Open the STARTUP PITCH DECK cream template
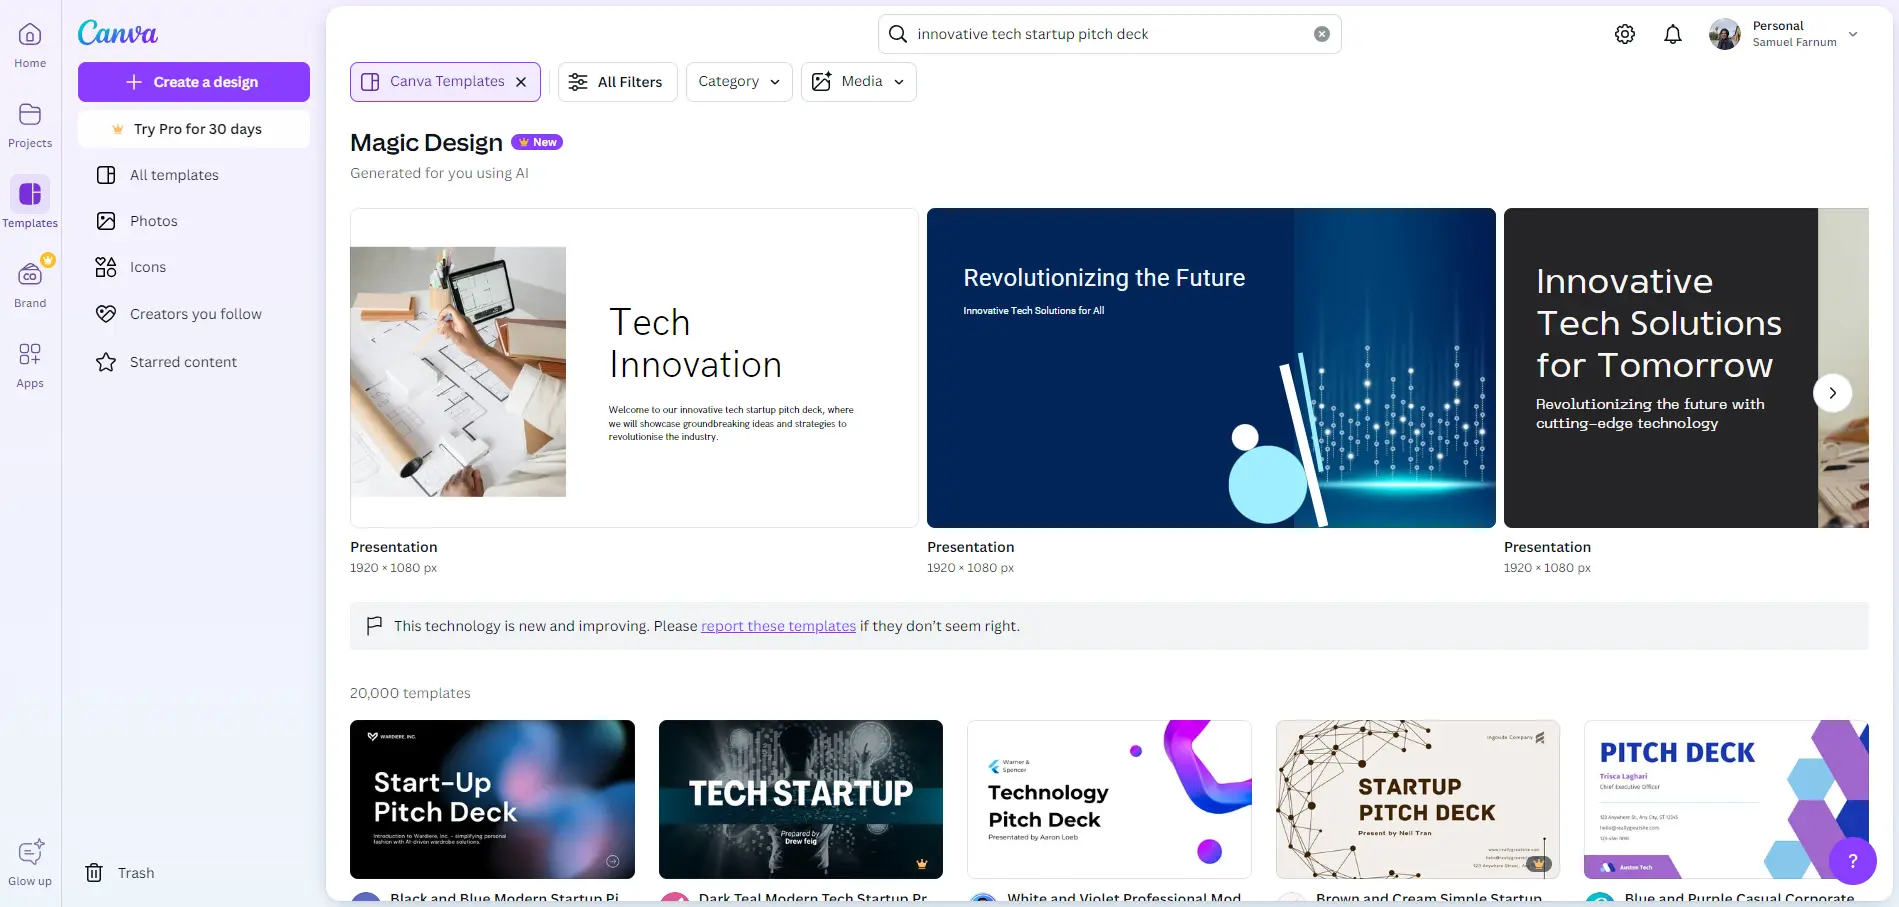 tap(1418, 799)
